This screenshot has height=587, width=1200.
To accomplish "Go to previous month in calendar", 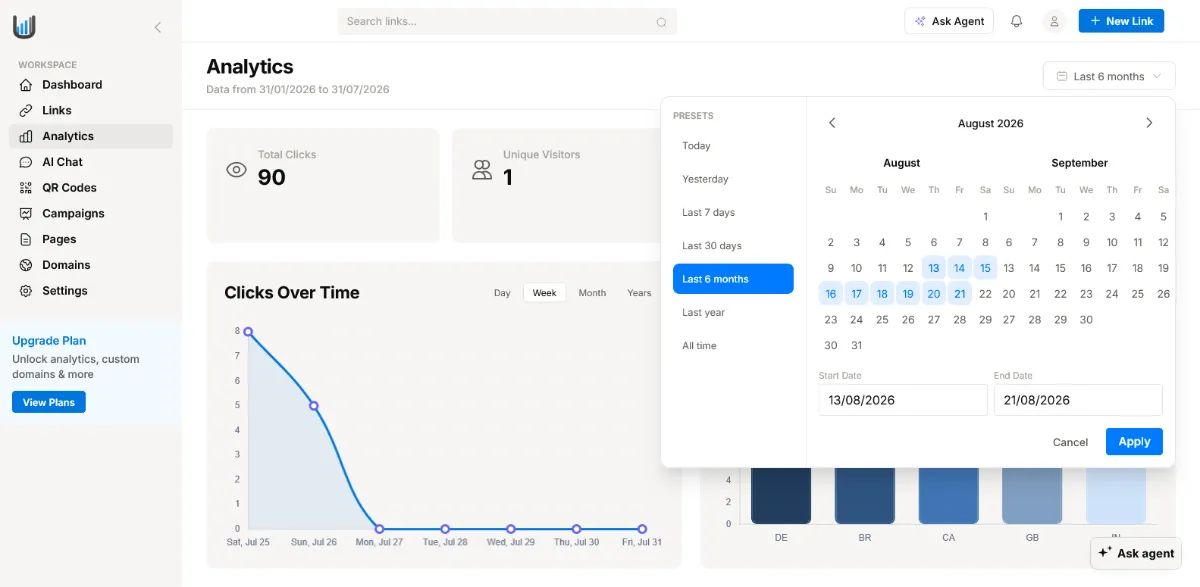I will 832,123.
